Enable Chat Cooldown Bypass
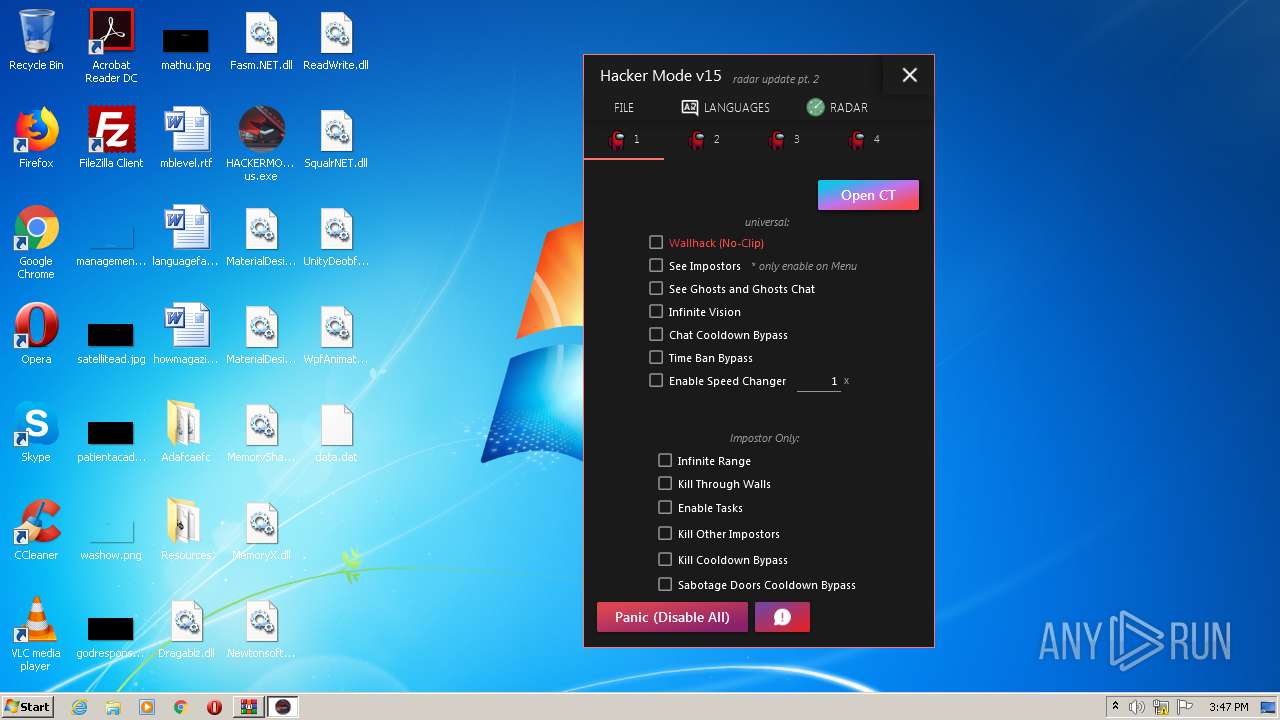This screenshot has height=720, width=1280. [x=656, y=334]
